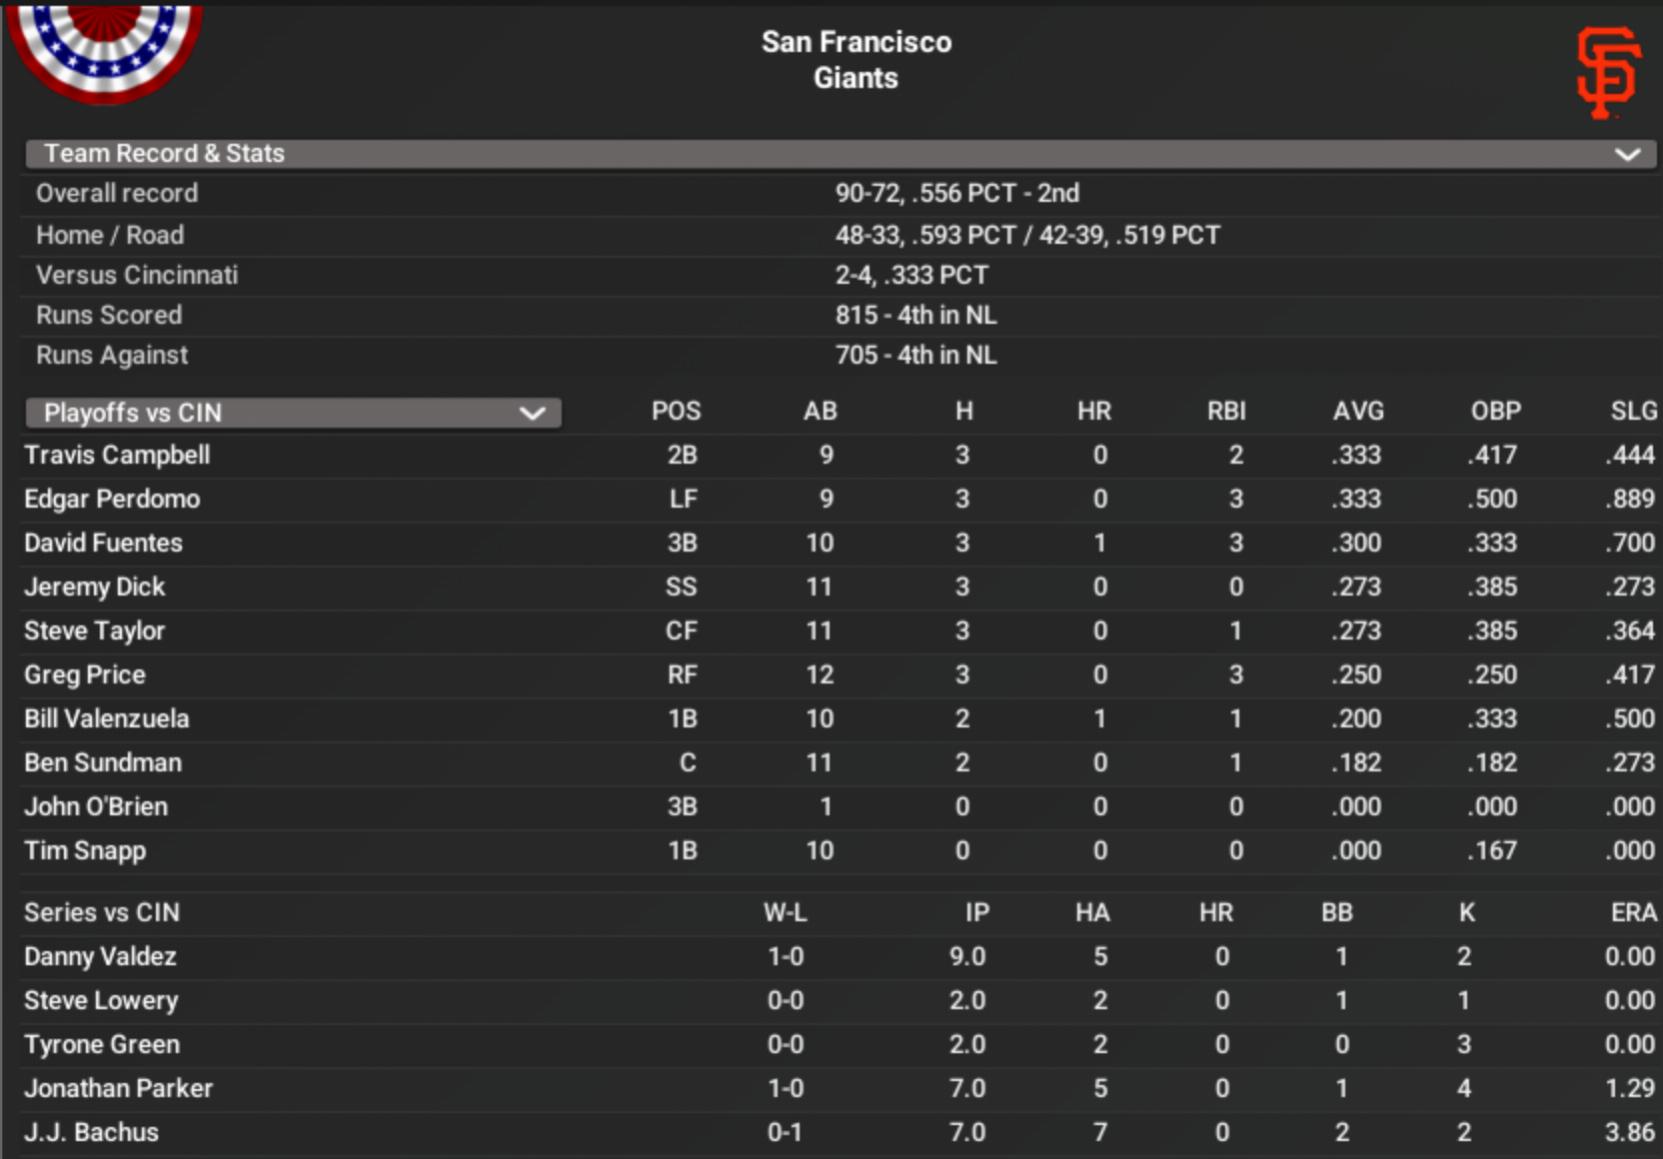This screenshot has width=1663, height=1159.
Task: Sort batting table by AVG column
Action: (x=1358, y=411)
